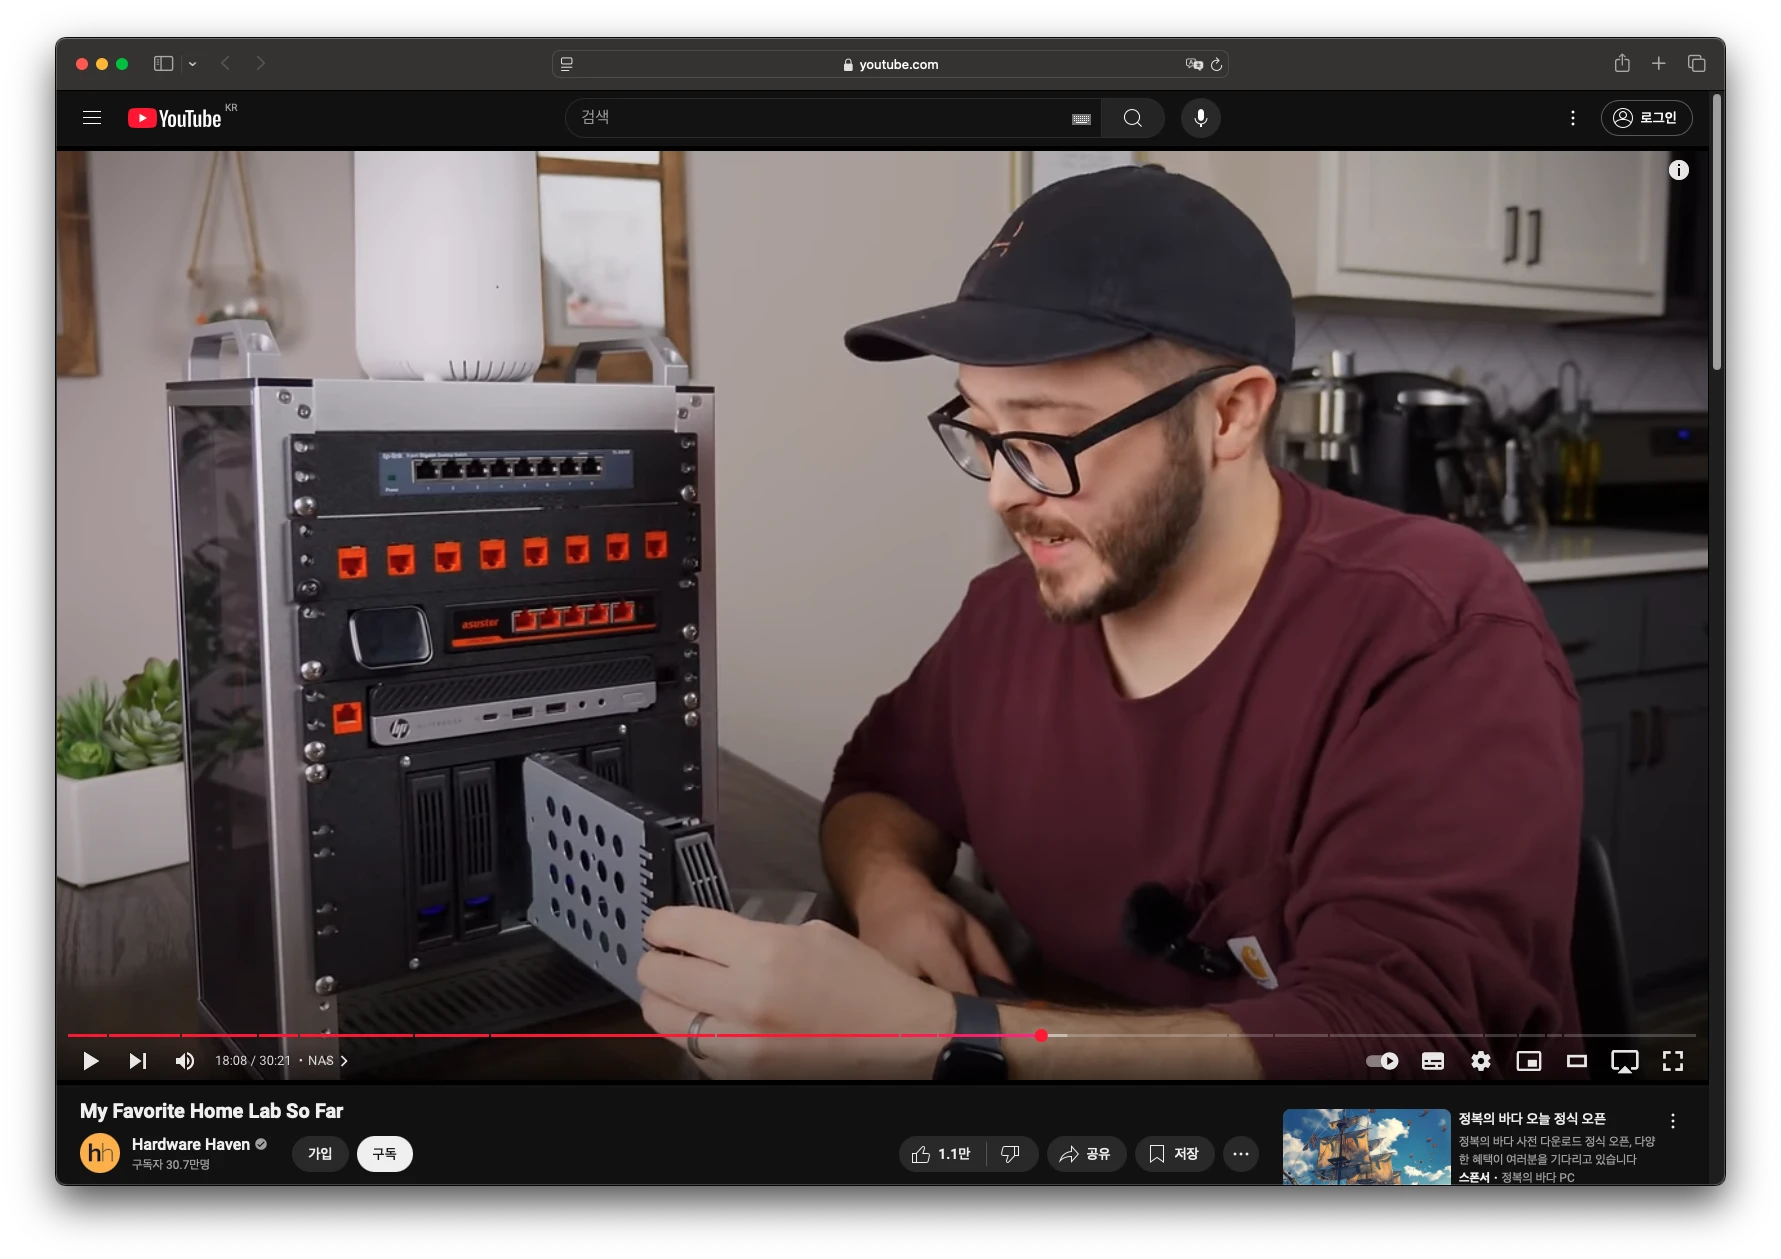Enable theater mode
This screenshot has width=1781, height=1259.
(x=1577, y=1061)
